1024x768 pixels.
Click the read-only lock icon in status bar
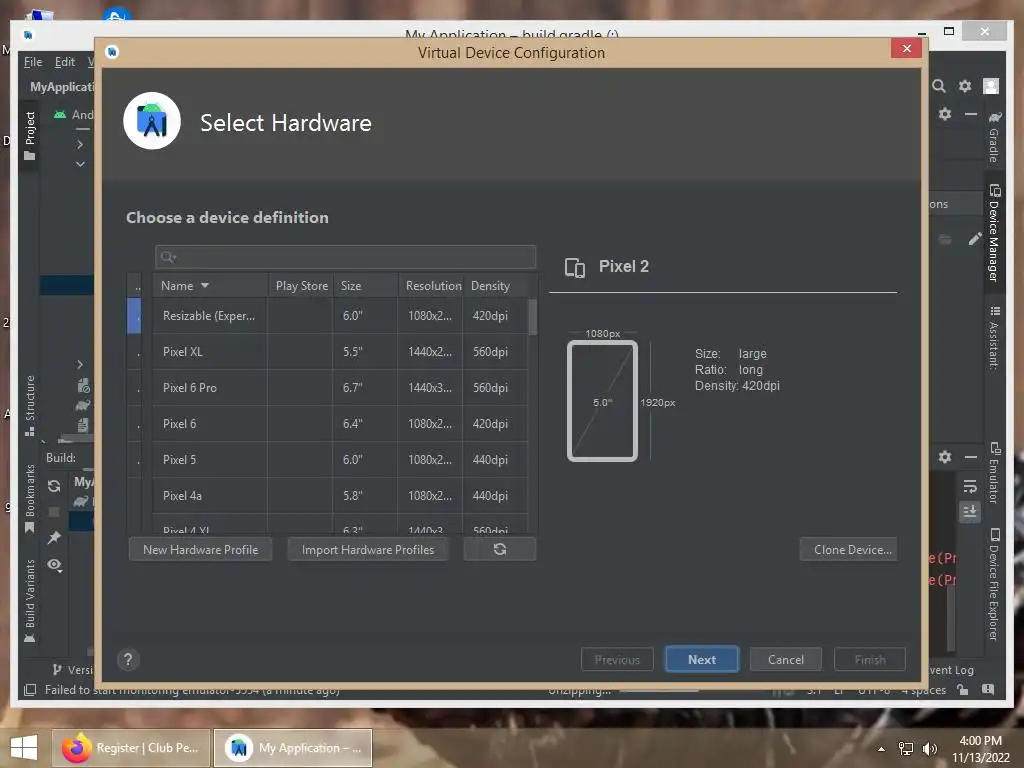coord(962,689)
